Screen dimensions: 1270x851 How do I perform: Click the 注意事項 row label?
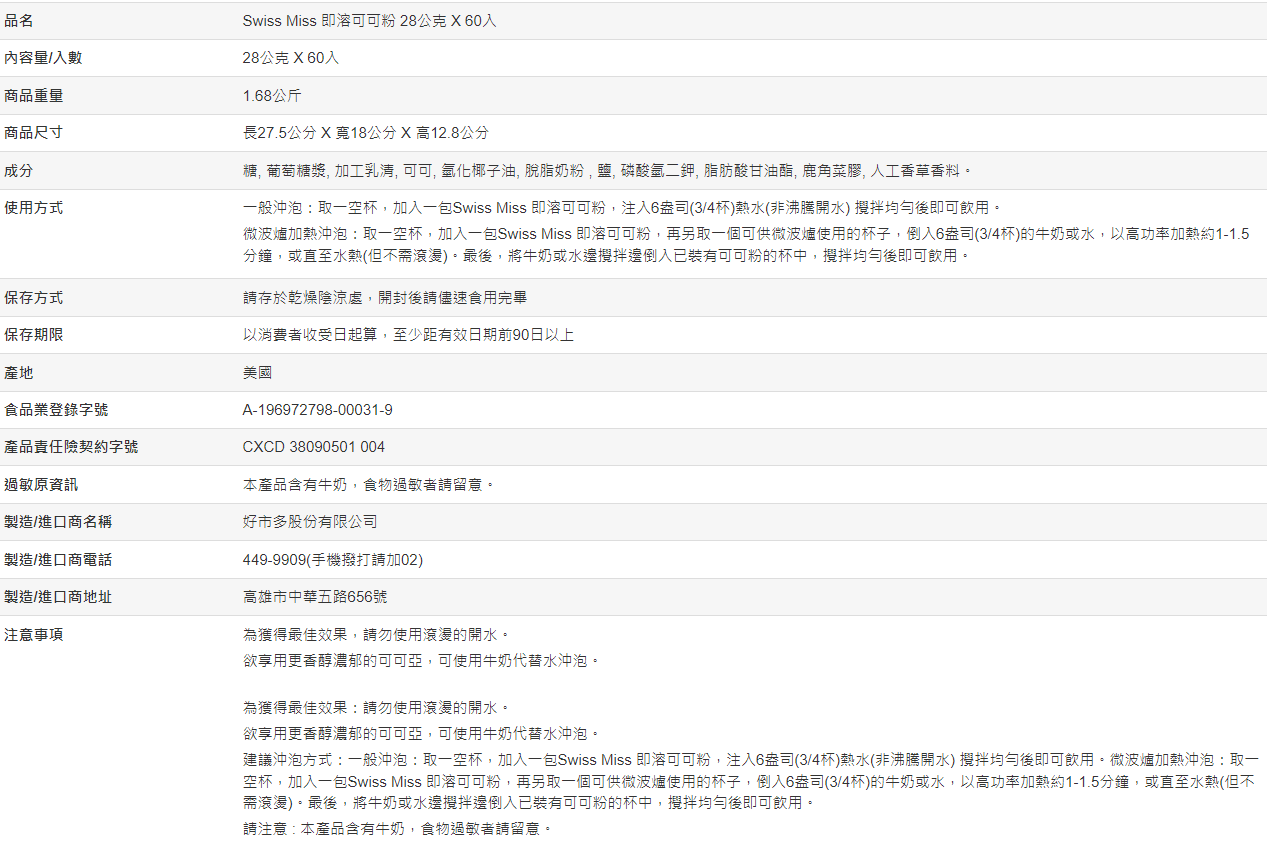[x=33, y=635]
